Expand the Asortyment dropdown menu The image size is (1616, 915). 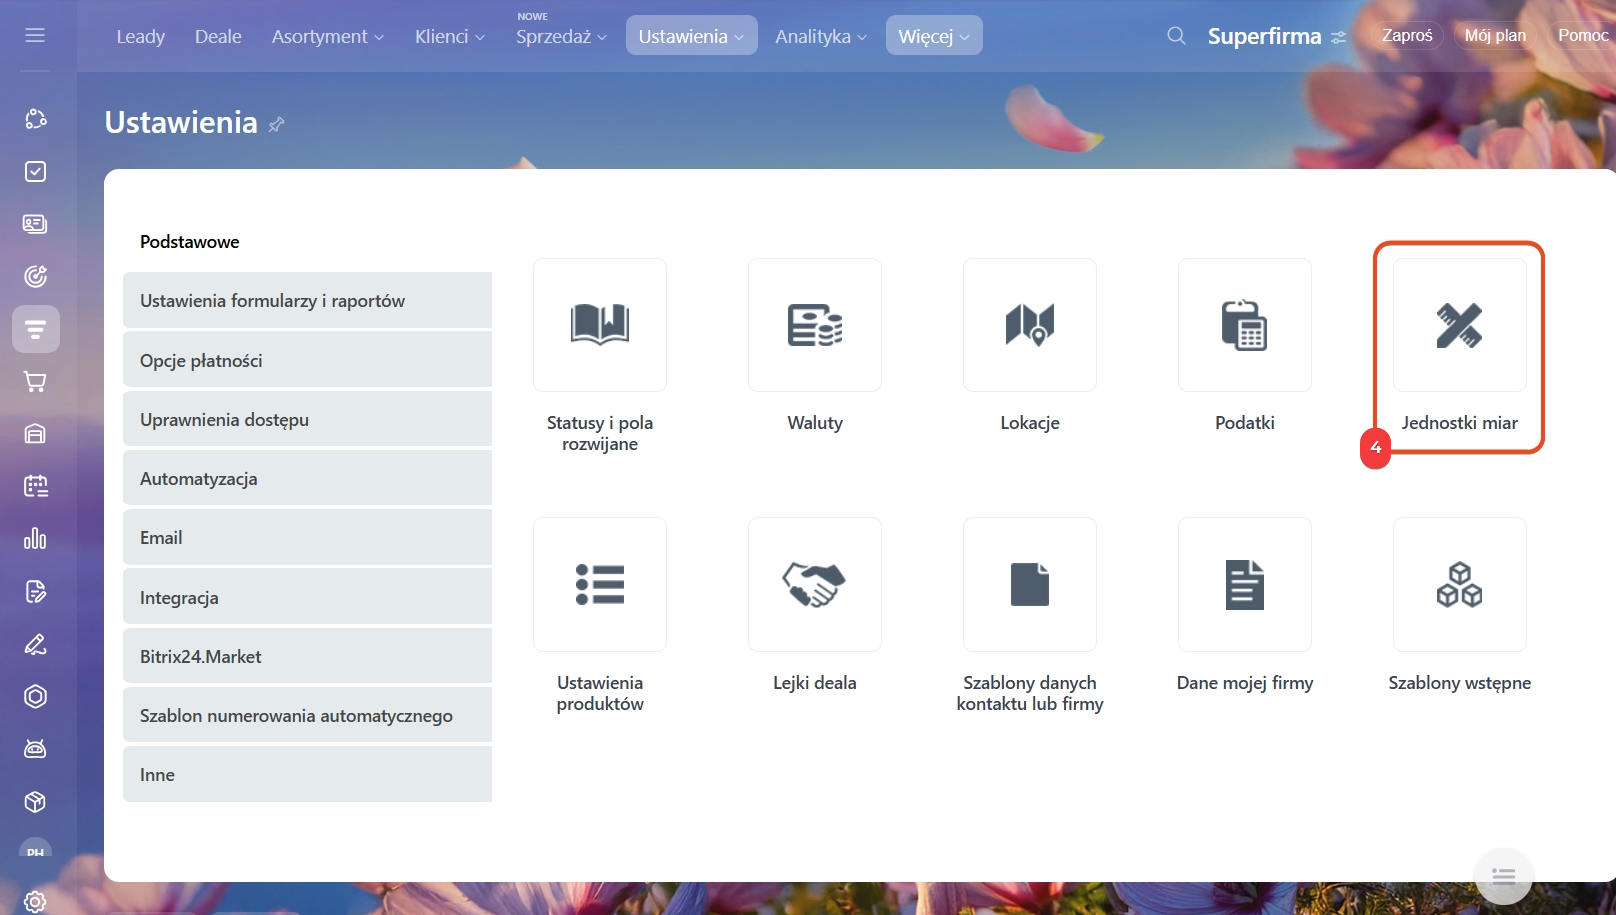327,36
